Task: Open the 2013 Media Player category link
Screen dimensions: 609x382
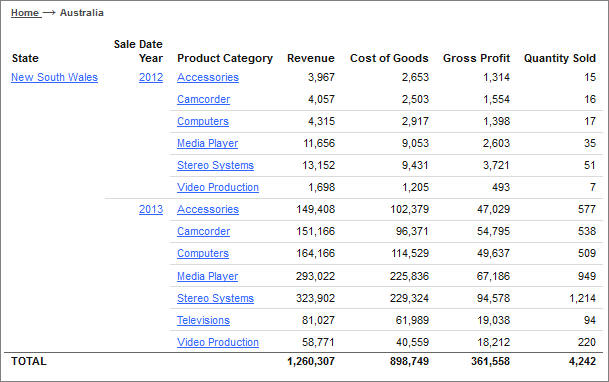Action: pyautogui.click(x=207, y=276)
